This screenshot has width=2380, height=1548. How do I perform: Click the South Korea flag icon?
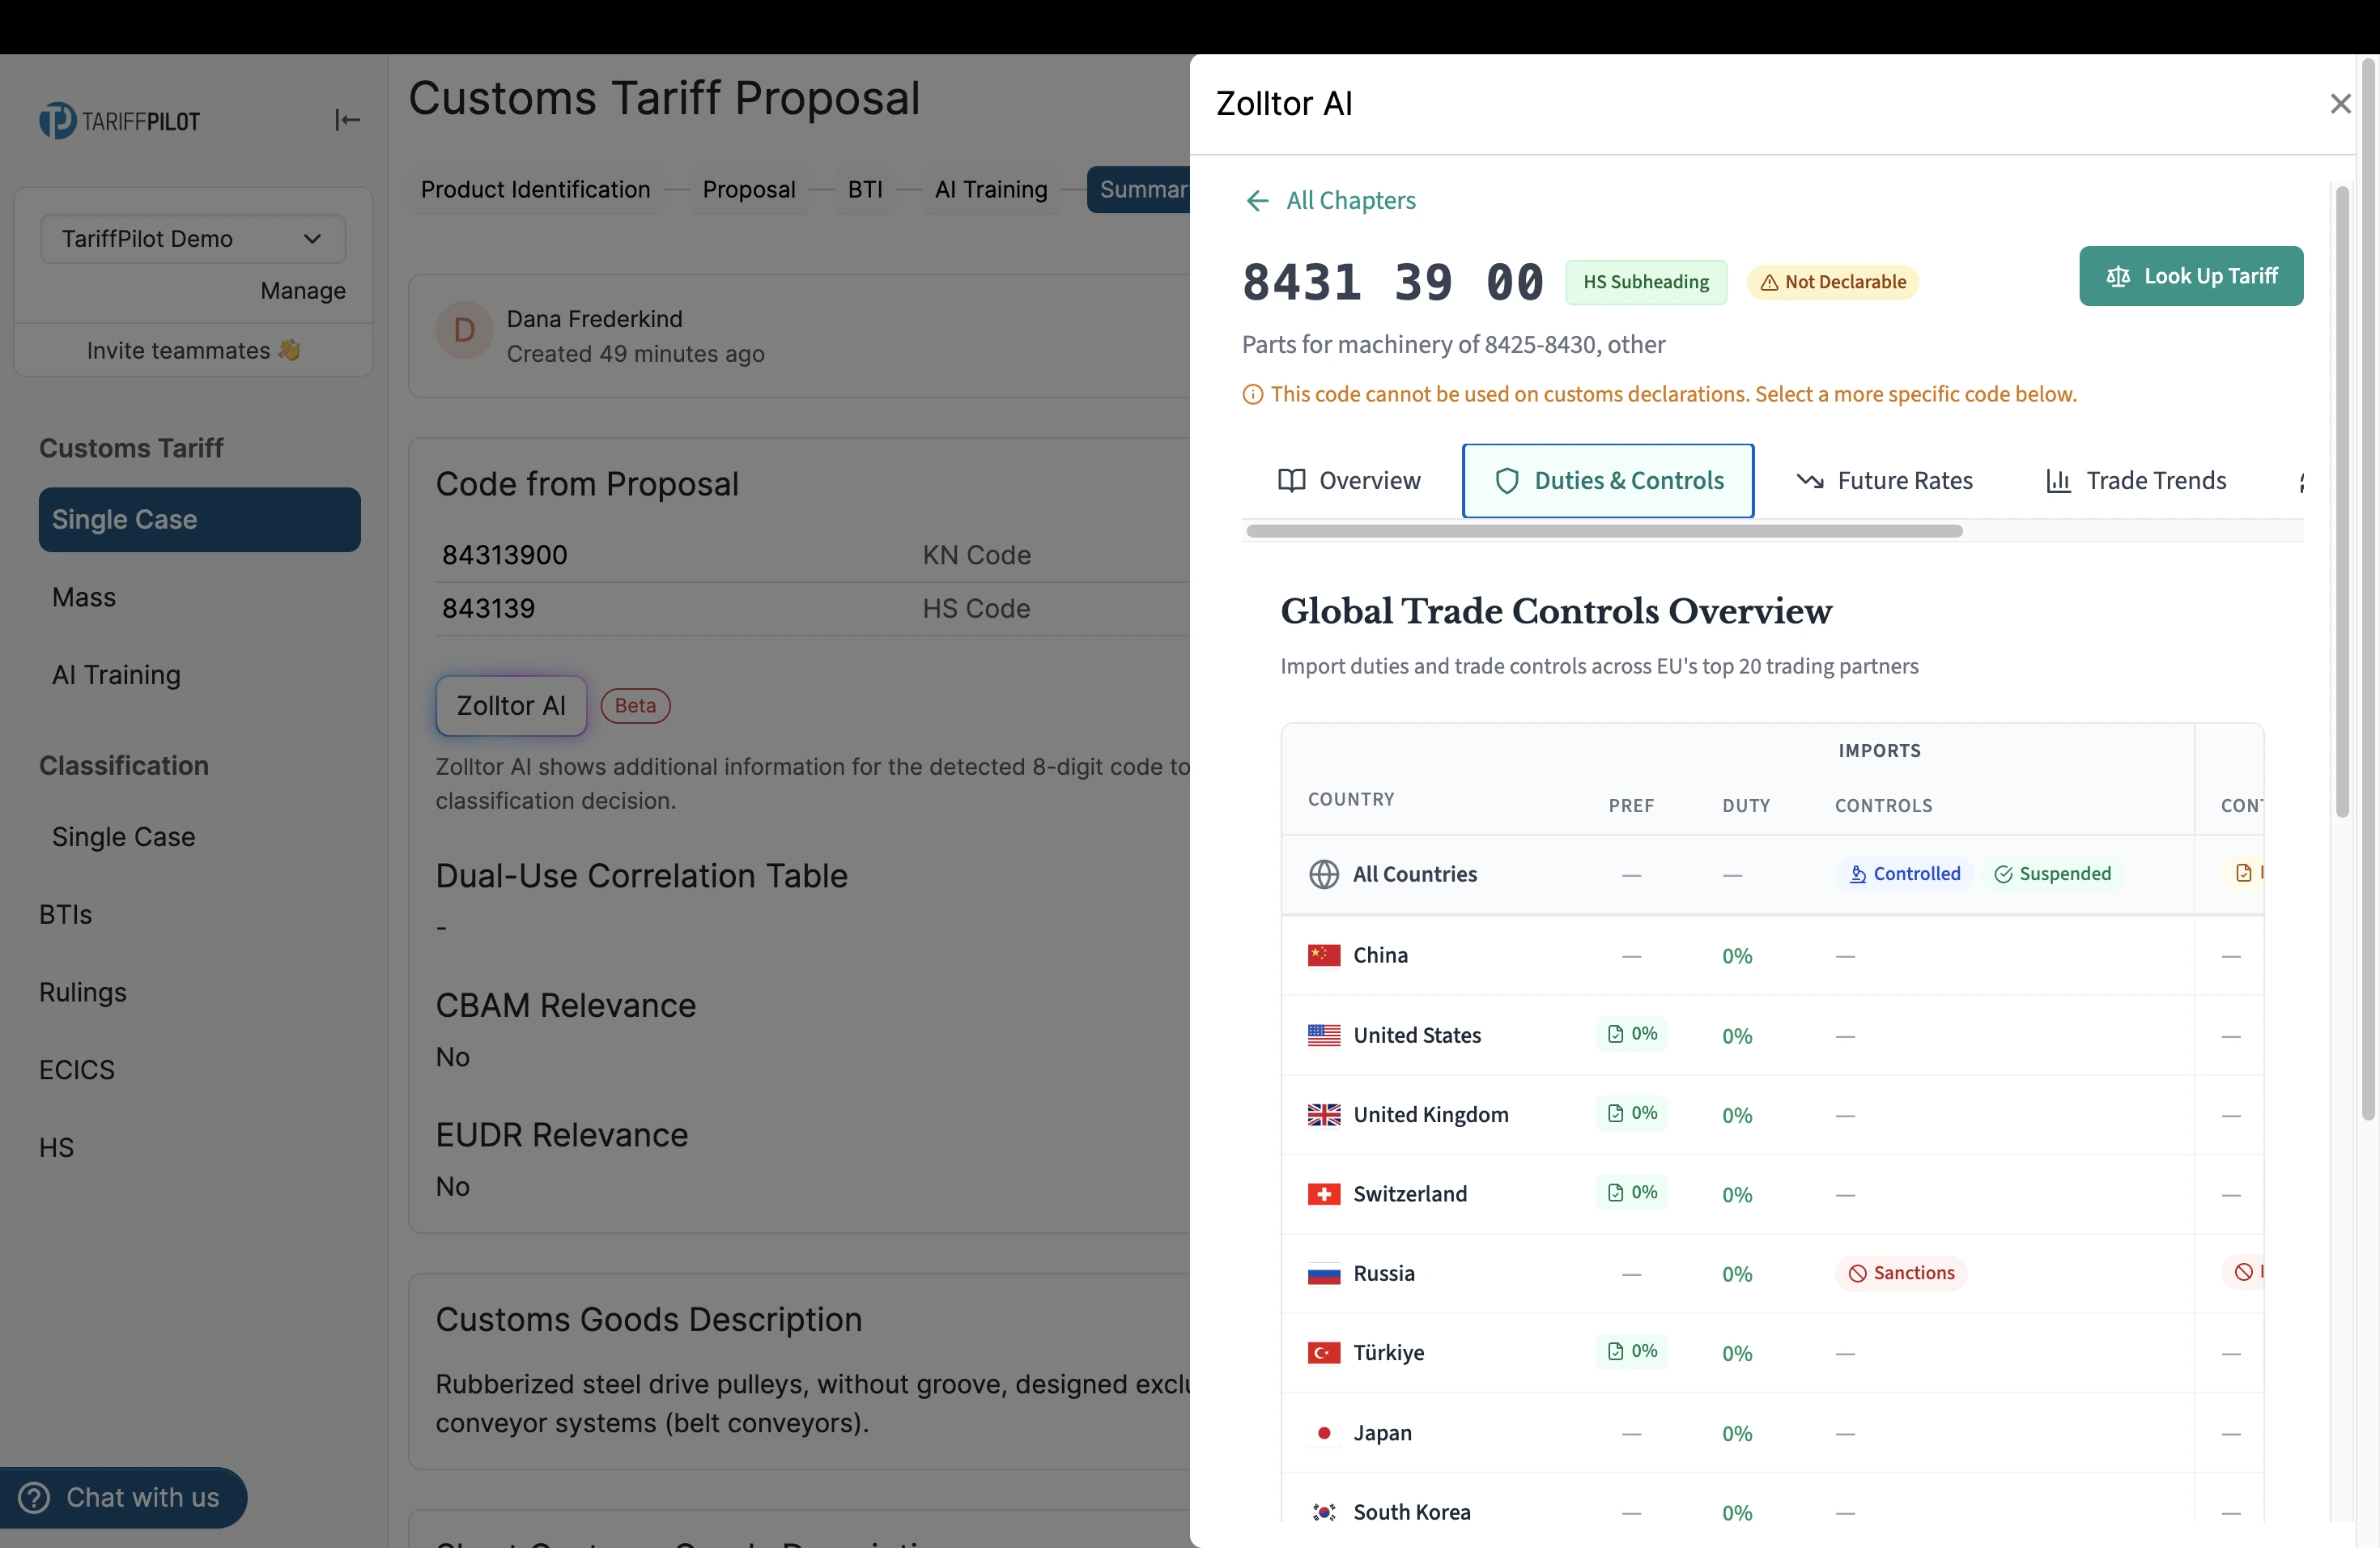[1324, 1512]
